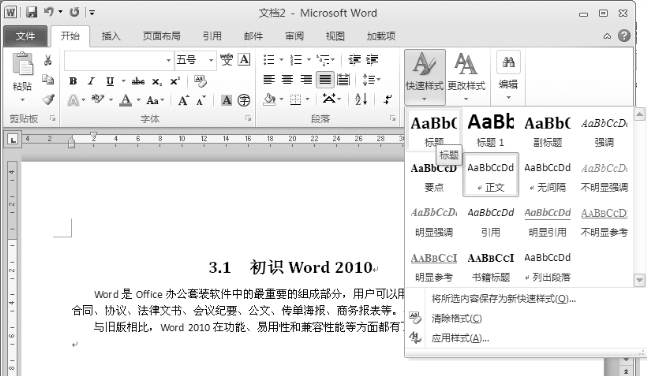Align the paragraph right
This screenshot has height=376, width=647.
pyautogui.click(x=306, y=79)
